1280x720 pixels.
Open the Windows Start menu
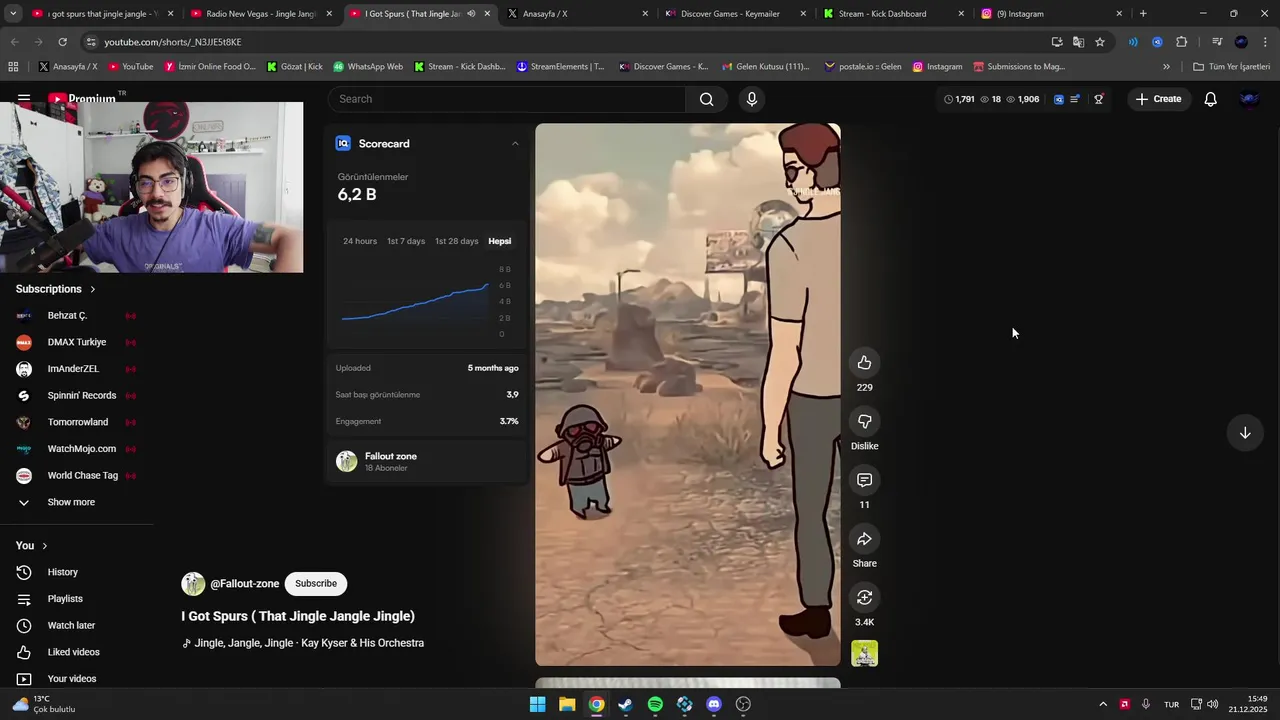537,704
